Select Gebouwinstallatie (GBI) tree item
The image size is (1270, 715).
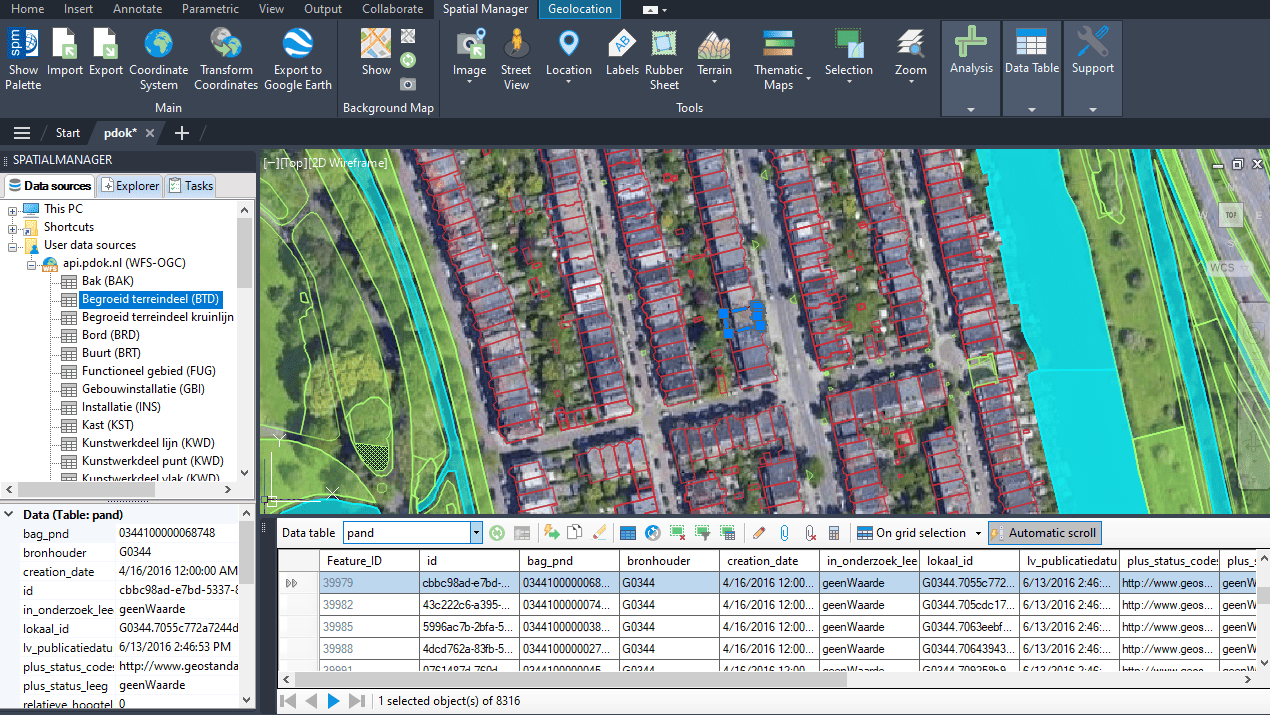[x=143, y=389]
